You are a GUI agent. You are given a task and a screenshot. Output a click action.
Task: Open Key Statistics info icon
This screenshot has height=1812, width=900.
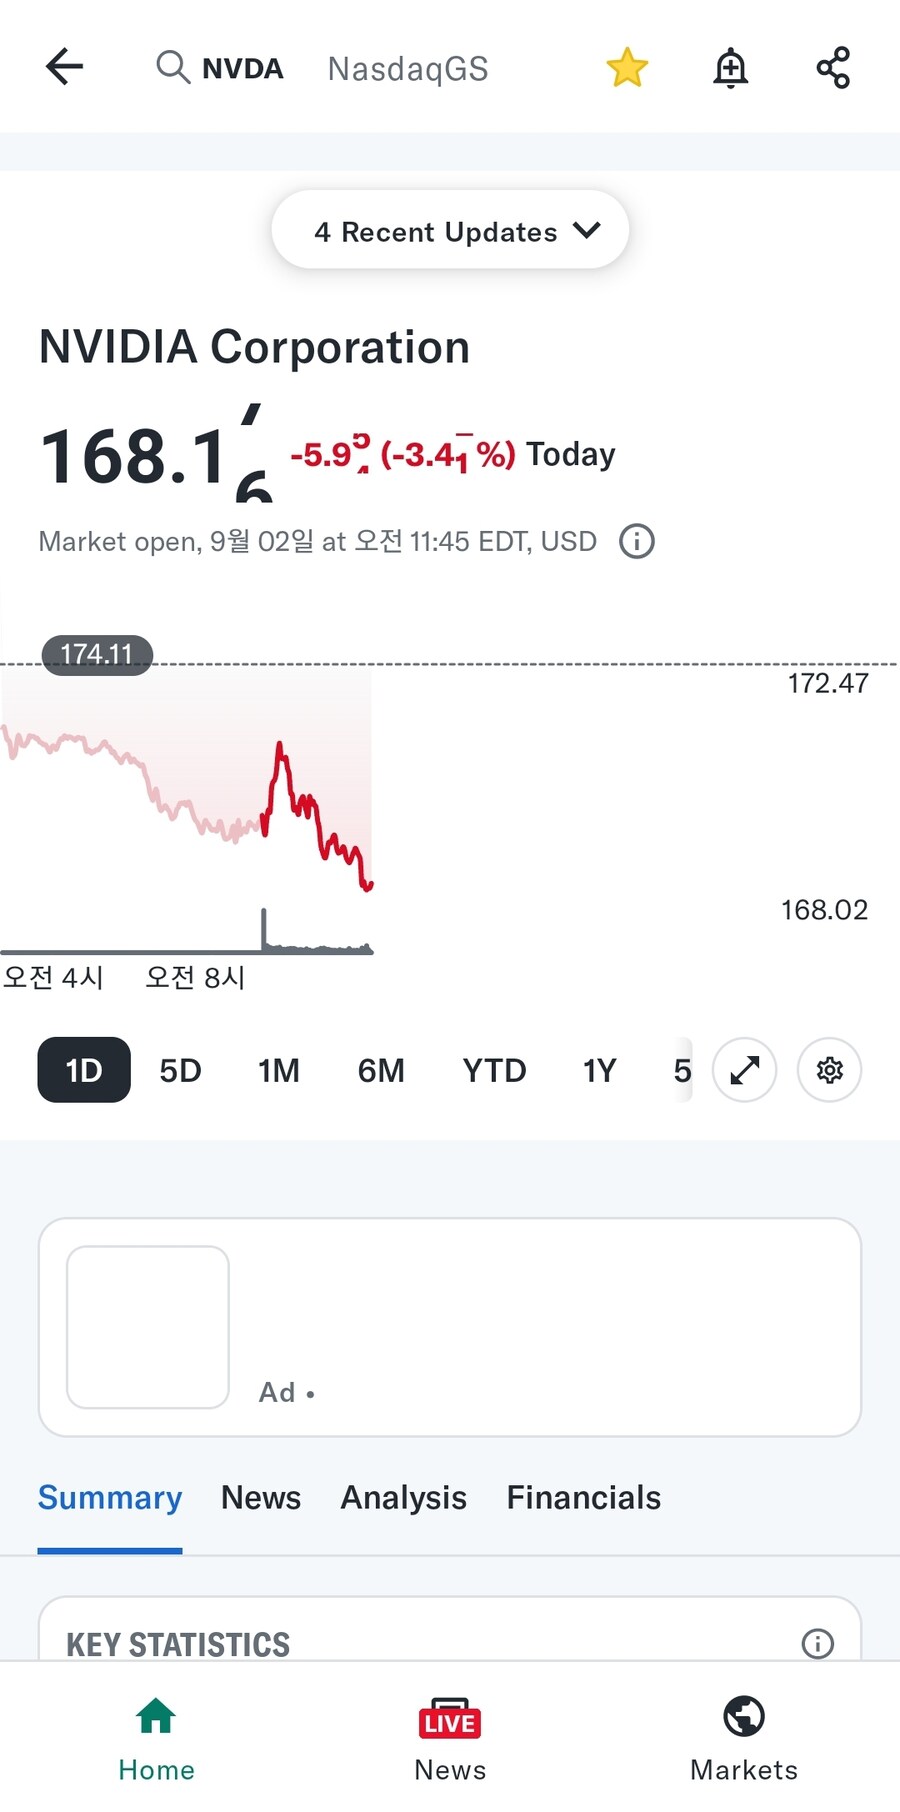(818, 1643)
